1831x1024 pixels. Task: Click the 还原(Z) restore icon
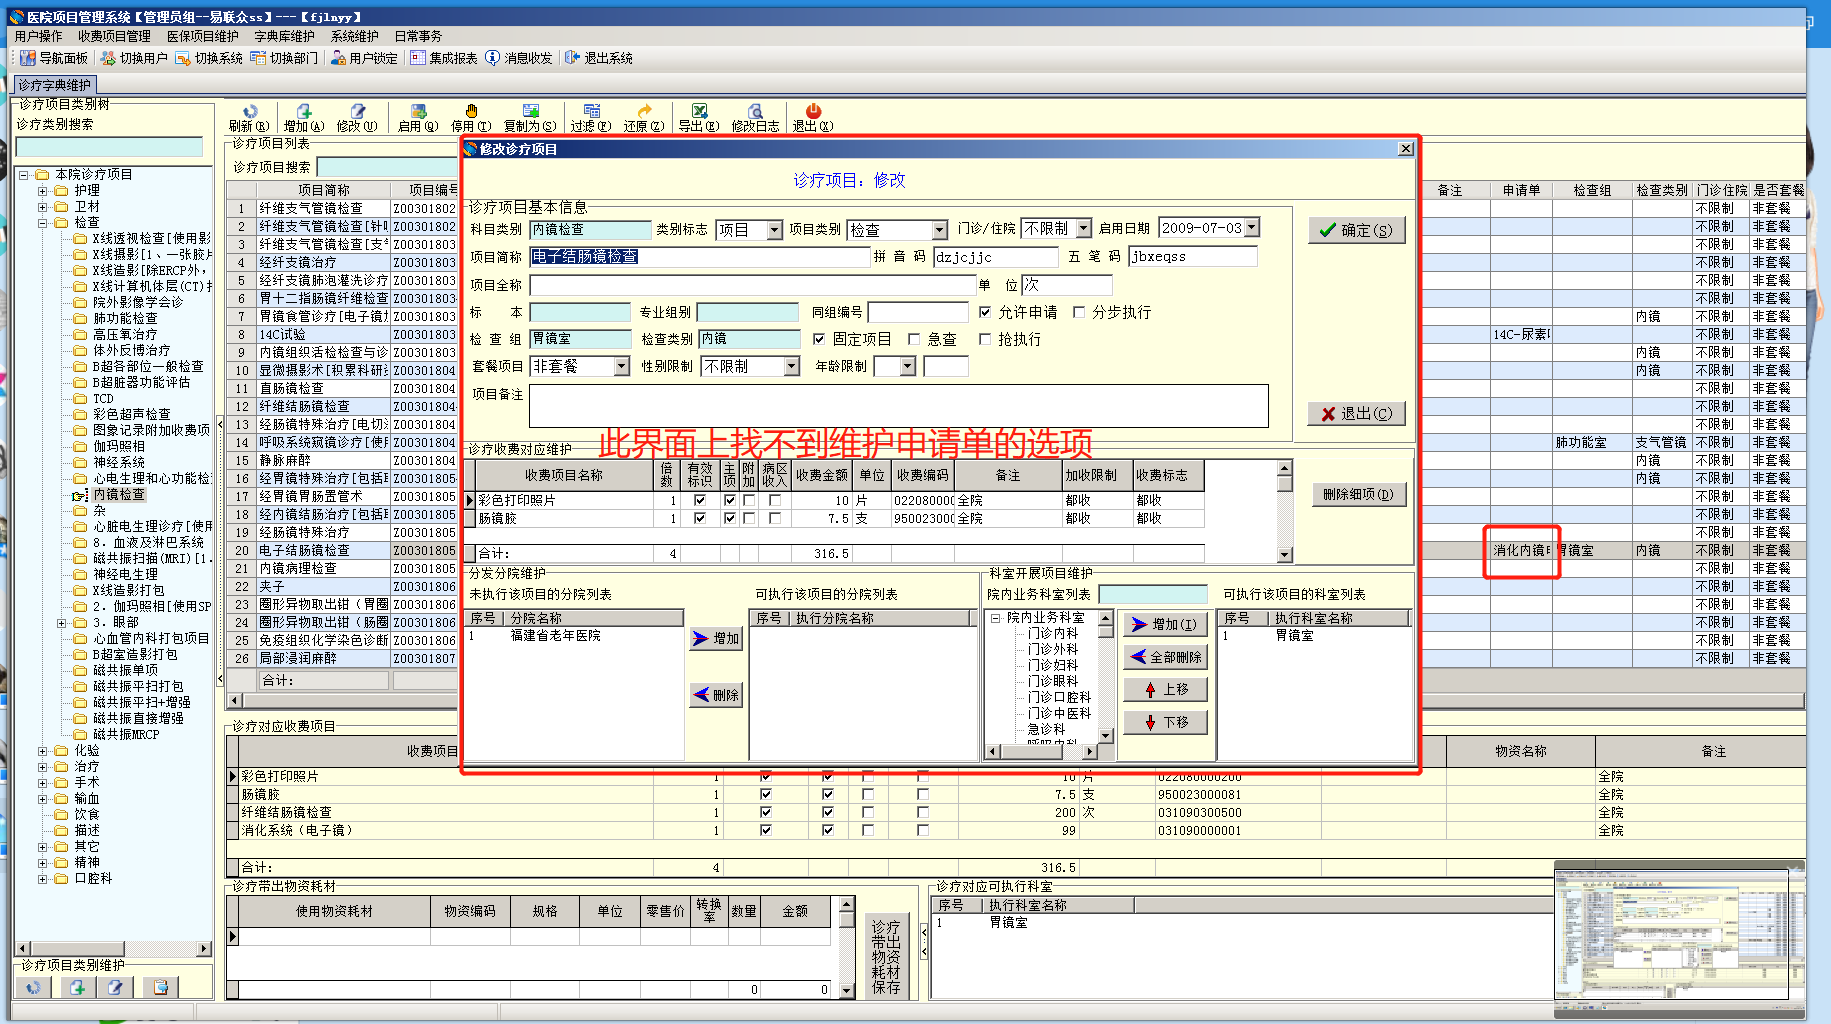(644, 111)
